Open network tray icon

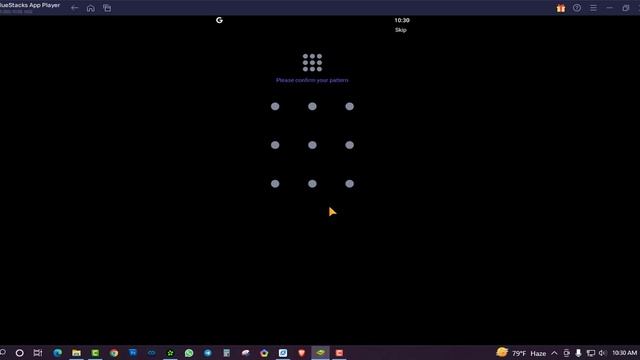click(x=591, y=353)
